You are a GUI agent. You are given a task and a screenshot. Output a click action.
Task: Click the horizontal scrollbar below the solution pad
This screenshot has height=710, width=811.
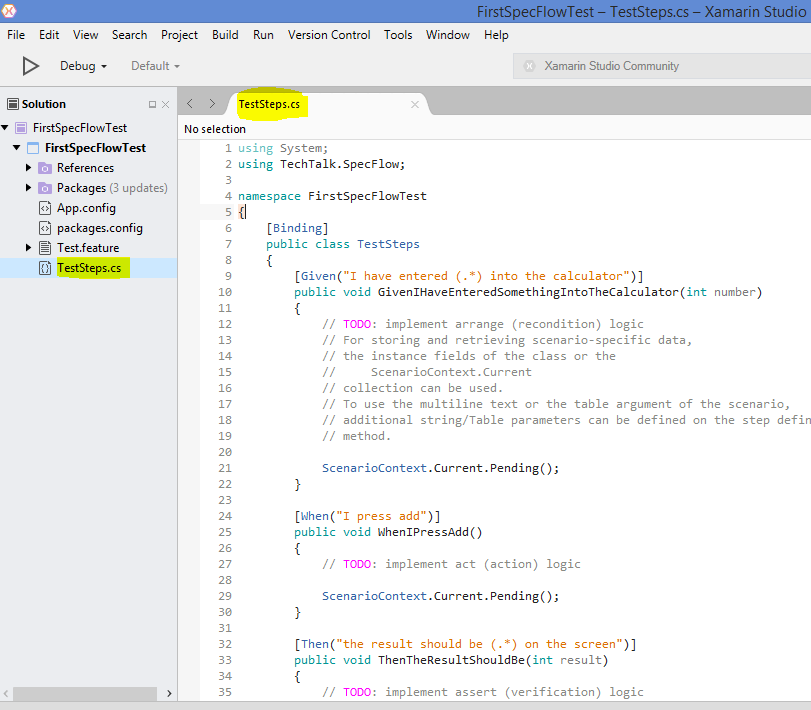point(85,693)
